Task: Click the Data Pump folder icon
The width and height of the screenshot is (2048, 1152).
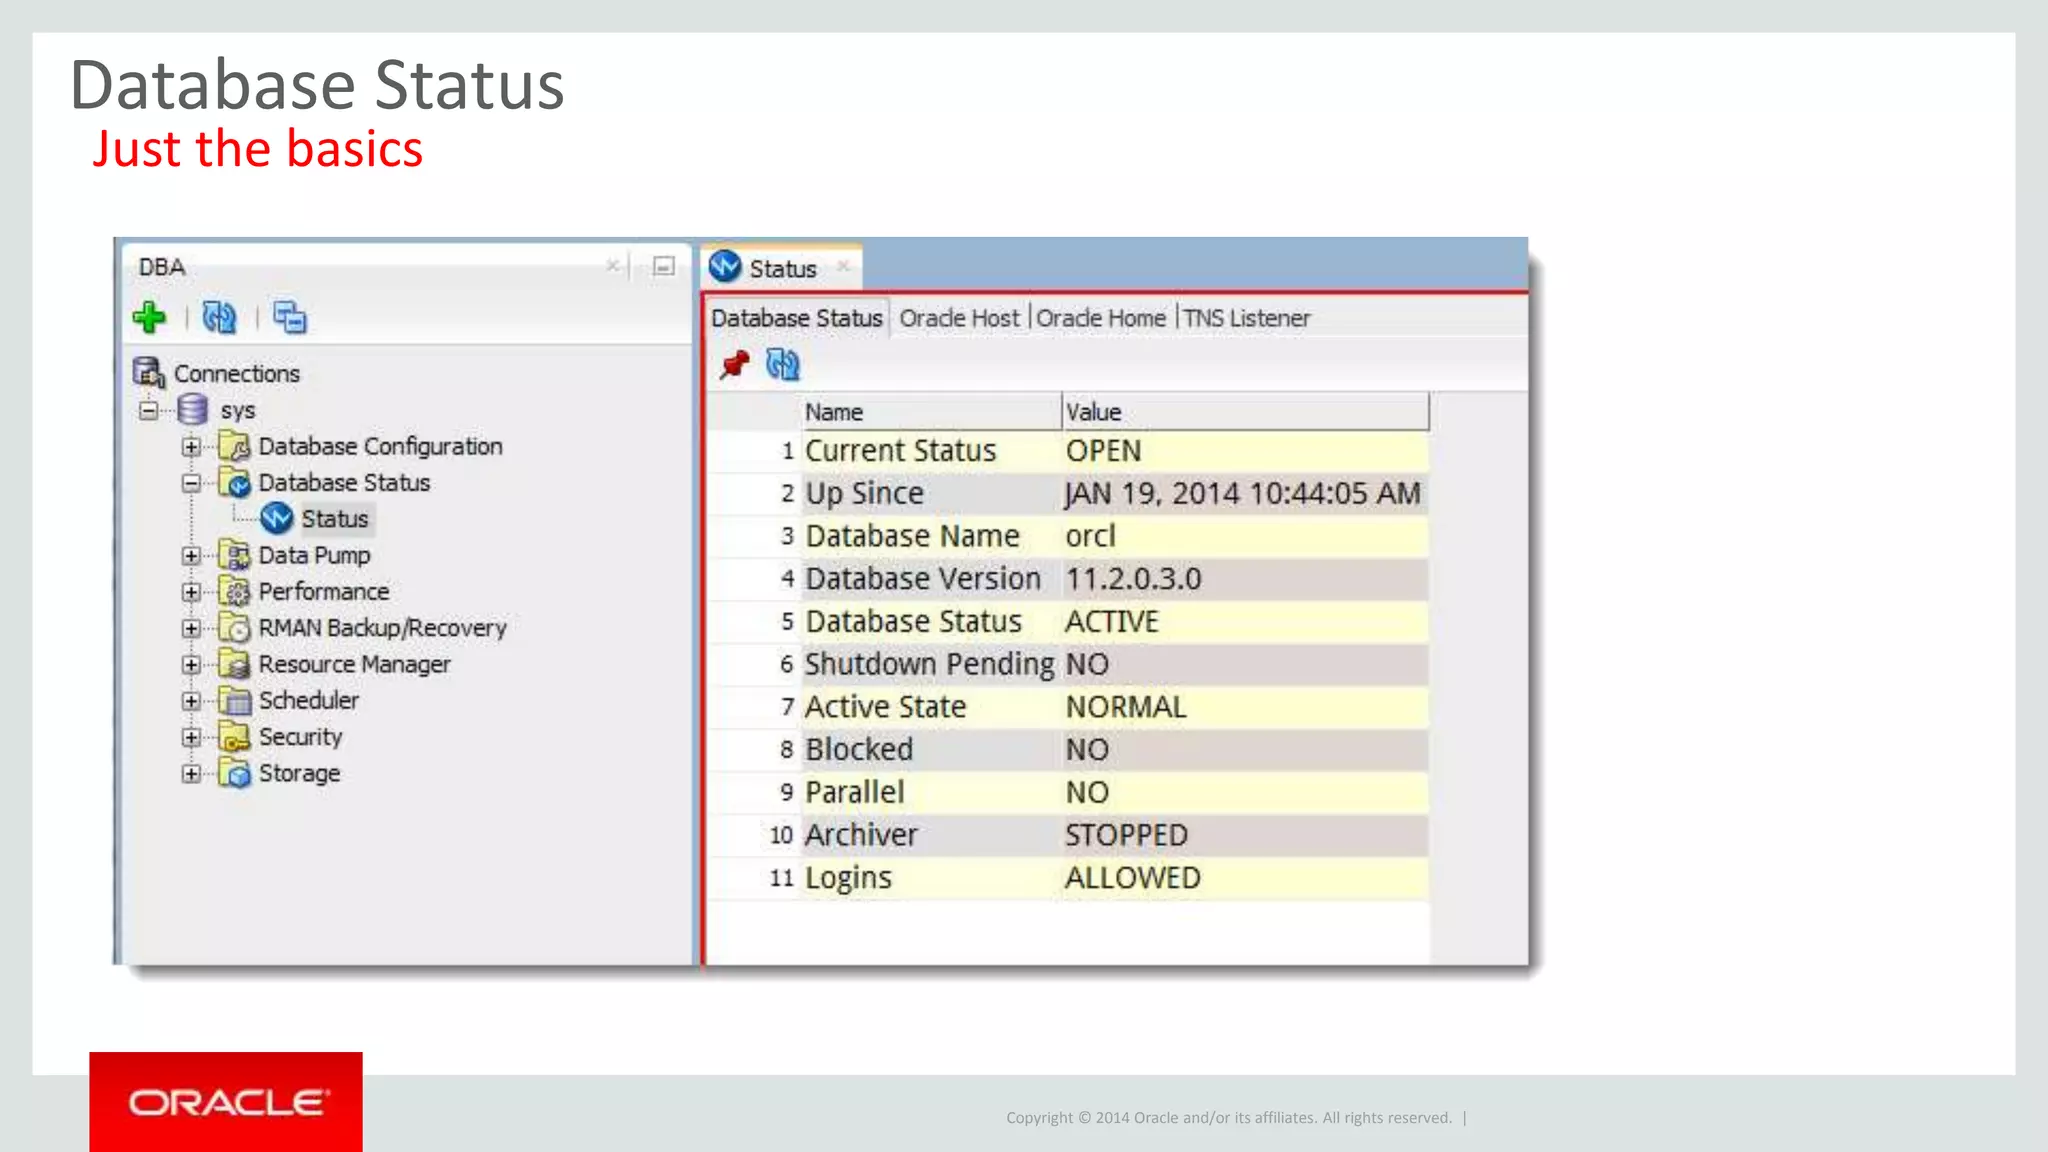Action: (x=235, y=555)
